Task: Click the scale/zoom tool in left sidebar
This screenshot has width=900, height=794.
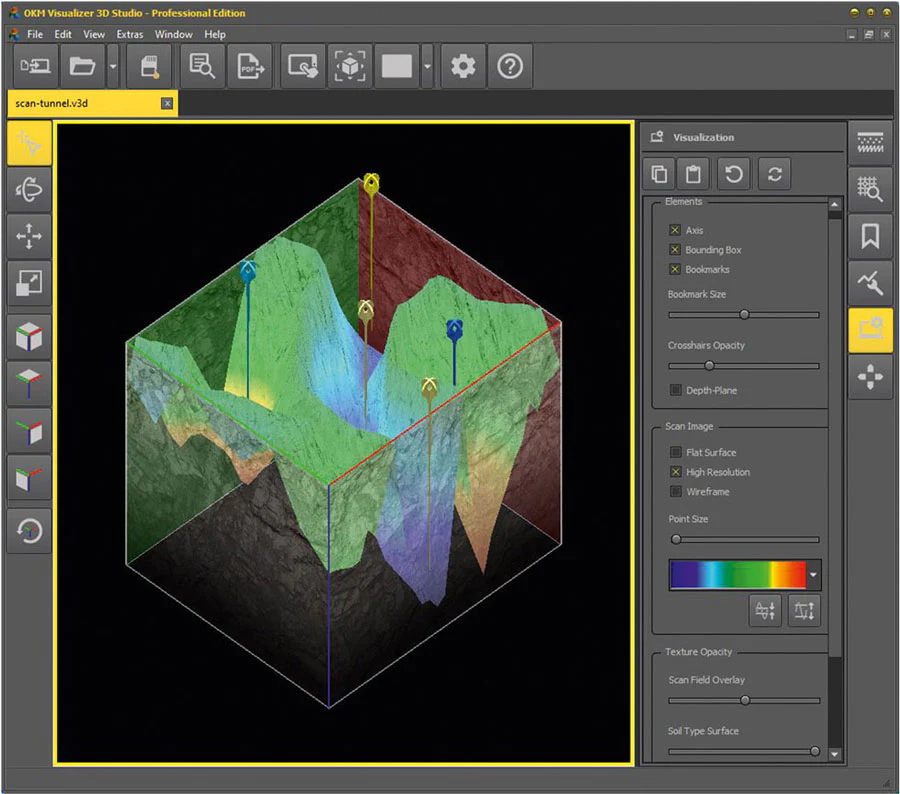Action: click(x=29, y=285)
